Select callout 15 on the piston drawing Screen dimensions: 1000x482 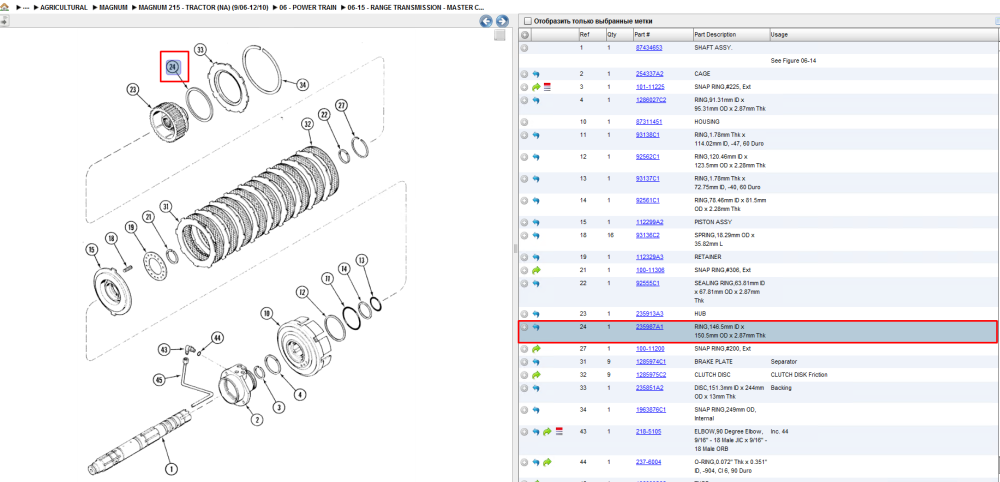92,249
